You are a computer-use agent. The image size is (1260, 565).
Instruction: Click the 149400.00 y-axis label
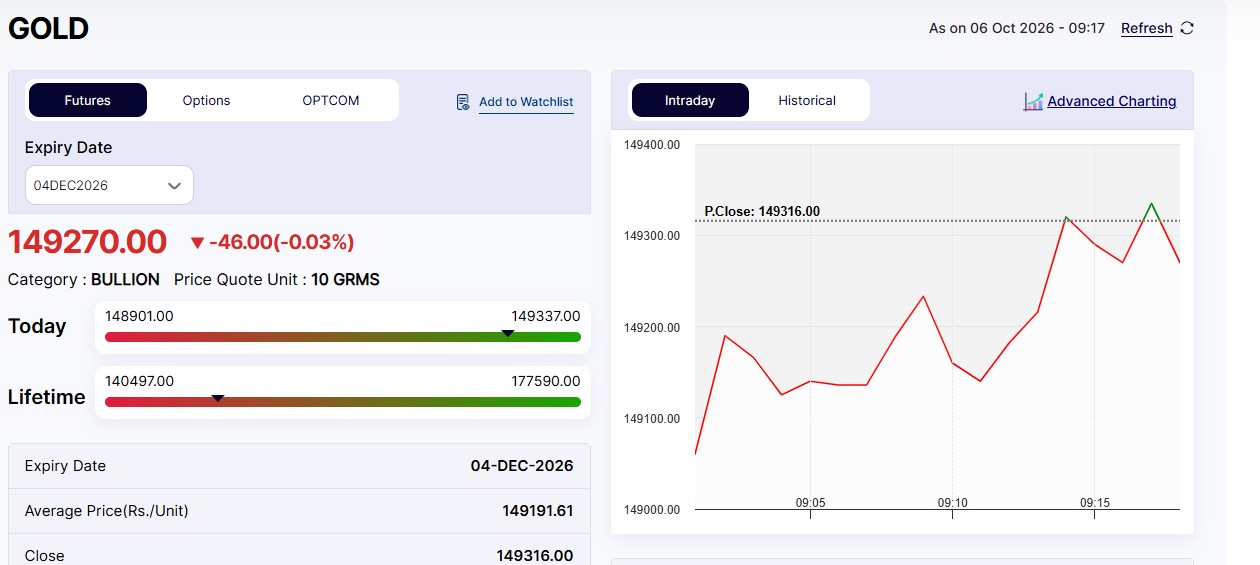coord(652,145)
